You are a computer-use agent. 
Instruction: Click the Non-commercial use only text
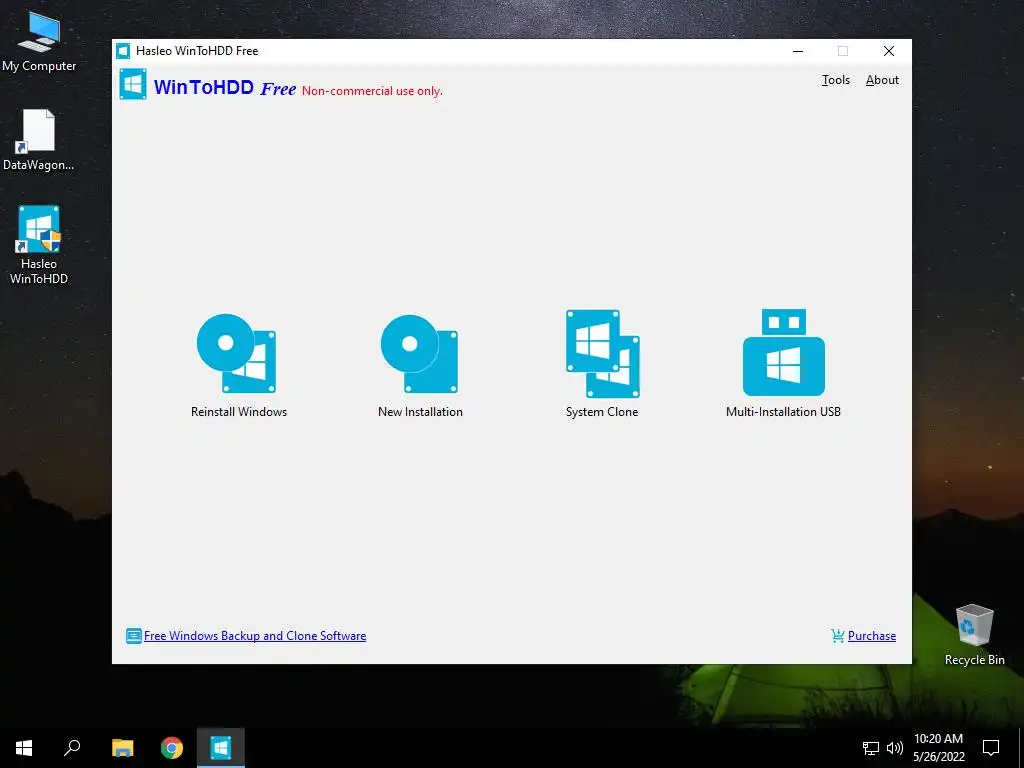tap(372, 91)
